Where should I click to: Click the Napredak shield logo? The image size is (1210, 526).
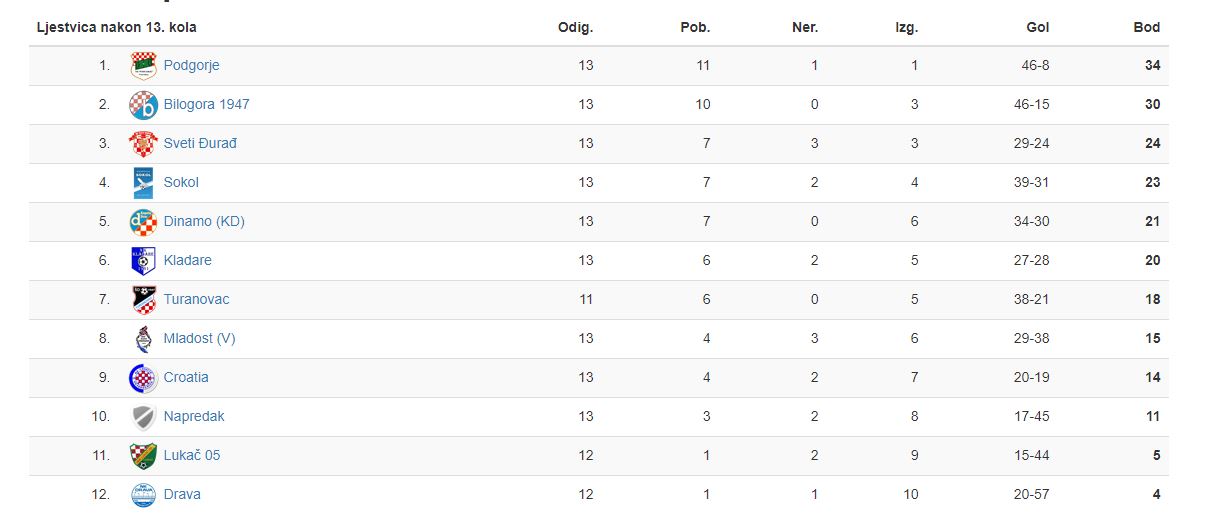pos(144,417)
